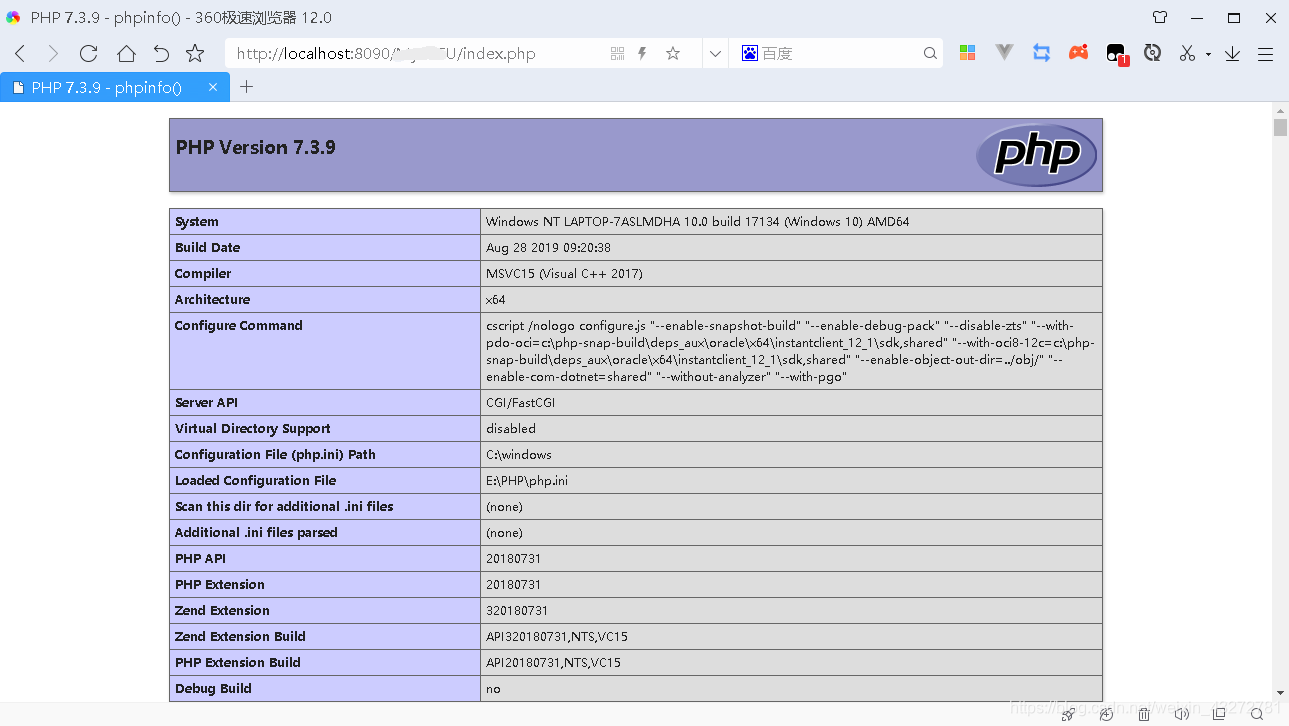
Task: Toggle speed mode with the lightning icon
Action: click(x=641, y=53)
